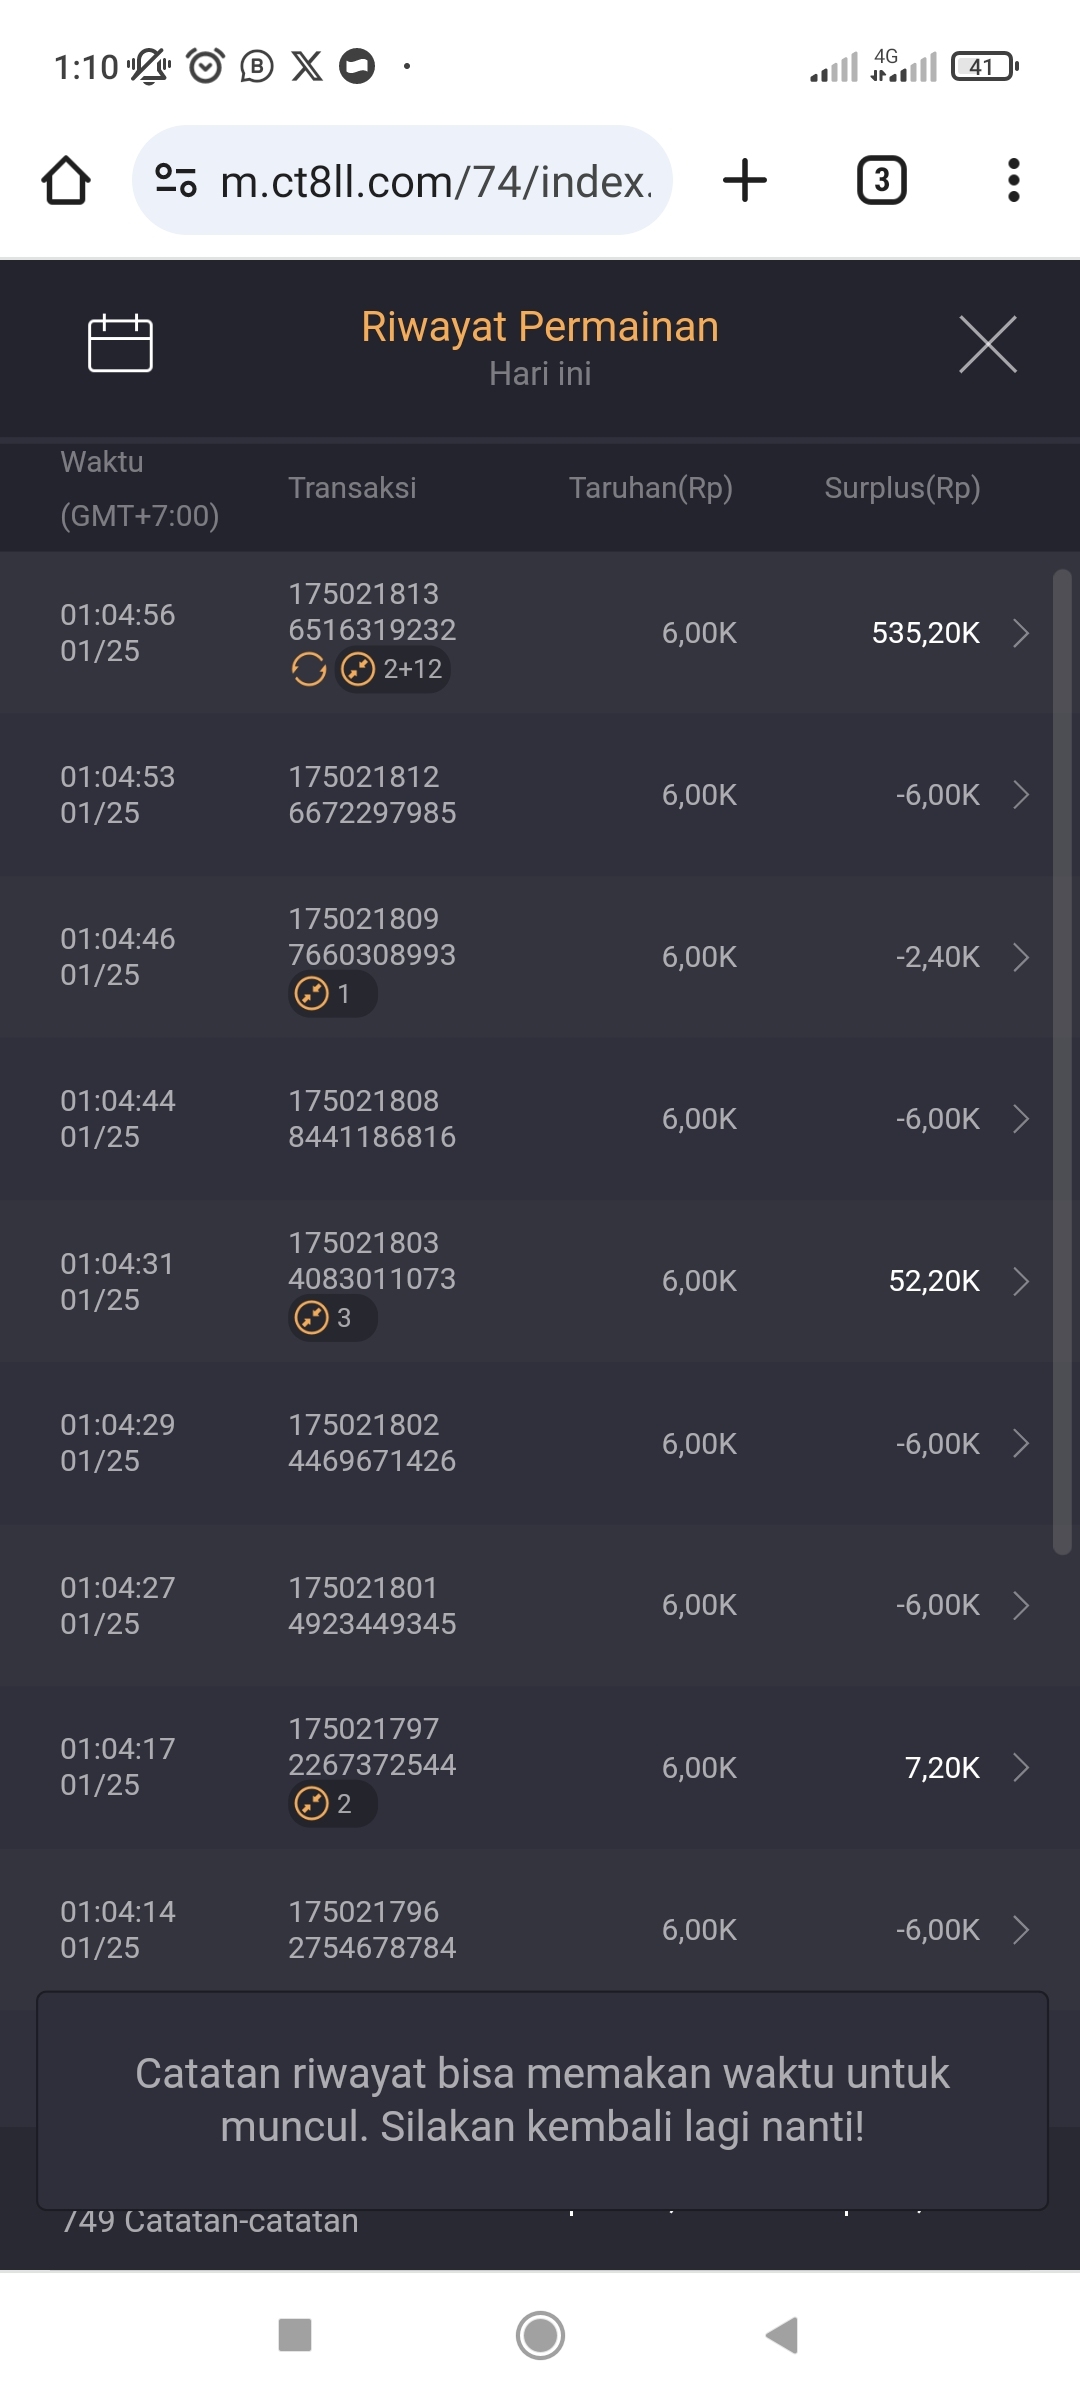1080x2400 pixels.
Task: Expand the 535,20K surplus row
Action: coord(1020,633)
